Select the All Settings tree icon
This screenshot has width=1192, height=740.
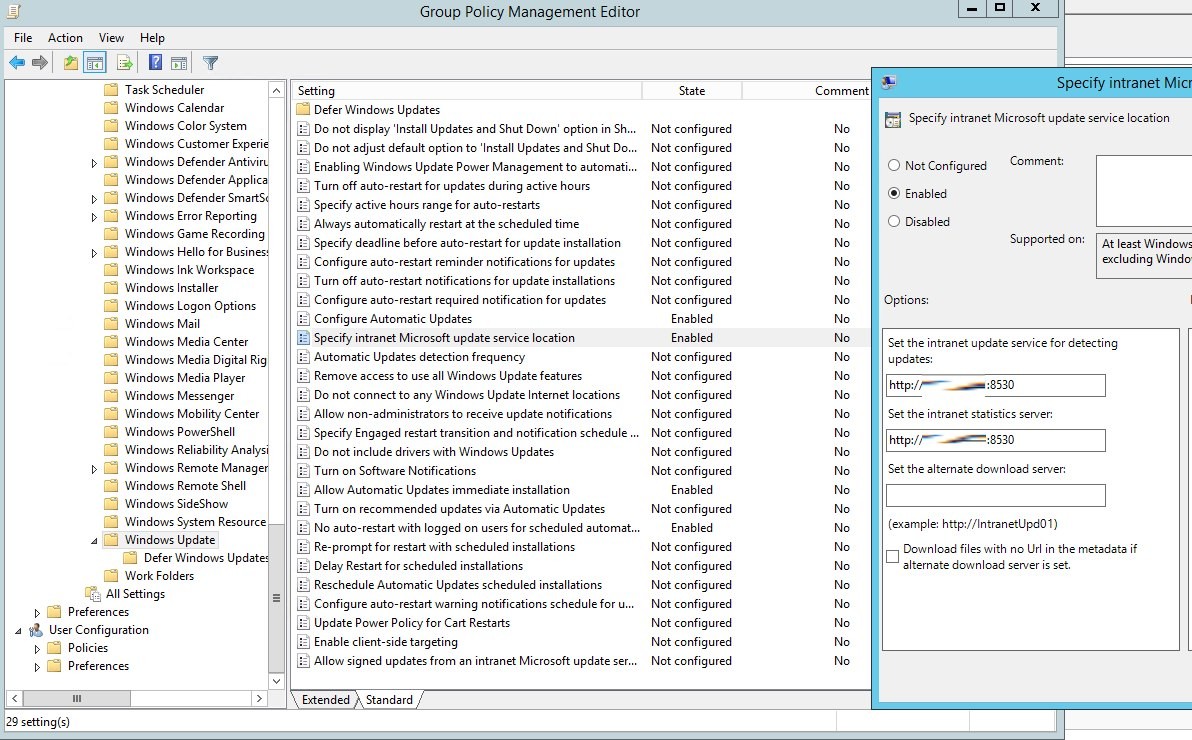tap(93, 594)
